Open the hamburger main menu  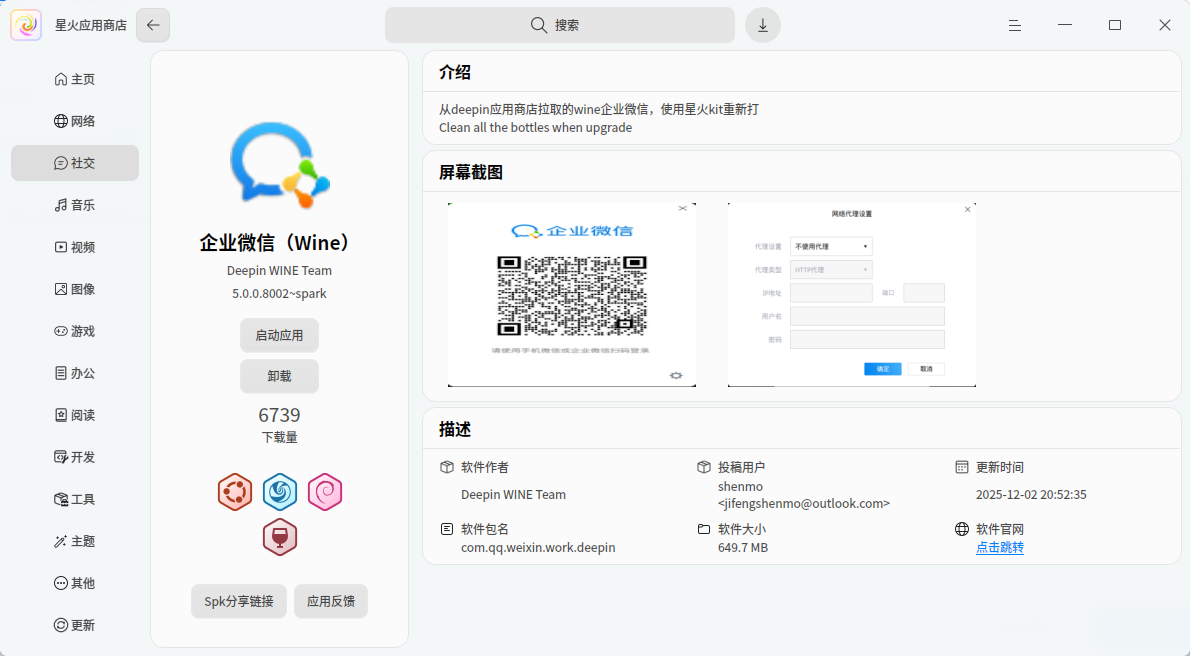point(1015,25)
